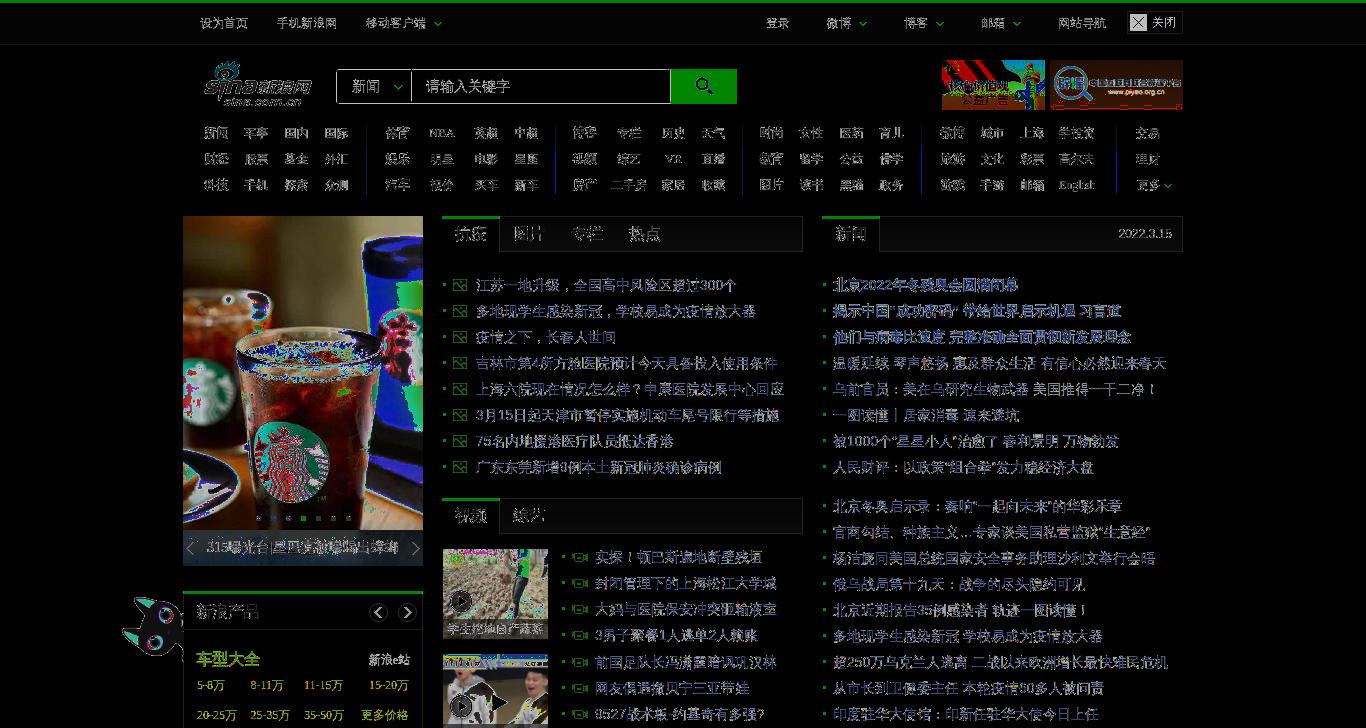Click video icon beside 3男子聚餐1人递单2人躺账
This screenshot has height=728, width=1366.
pyautogui.click(x=580, y=635)
